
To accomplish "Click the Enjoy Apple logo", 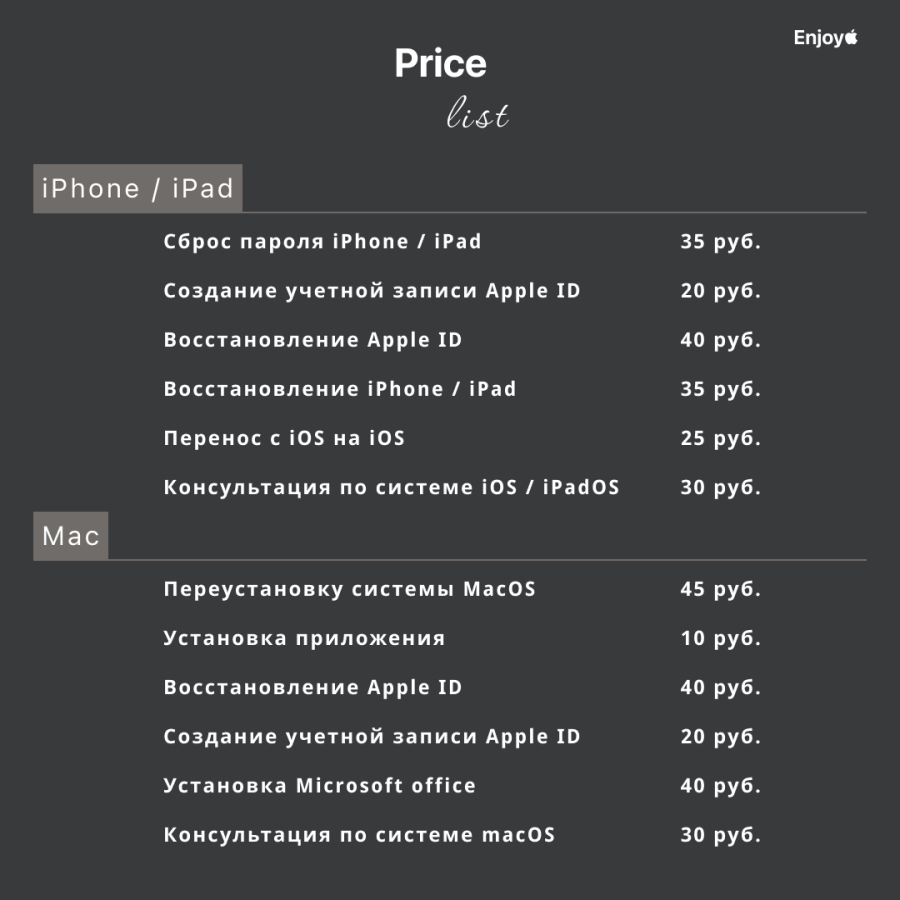I will (825, 38).
